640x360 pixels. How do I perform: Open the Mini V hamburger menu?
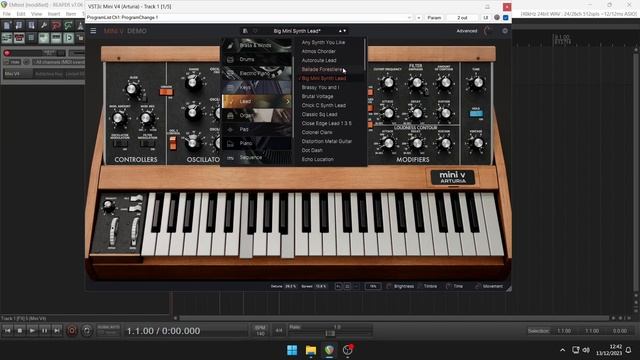tap(93, 31)
